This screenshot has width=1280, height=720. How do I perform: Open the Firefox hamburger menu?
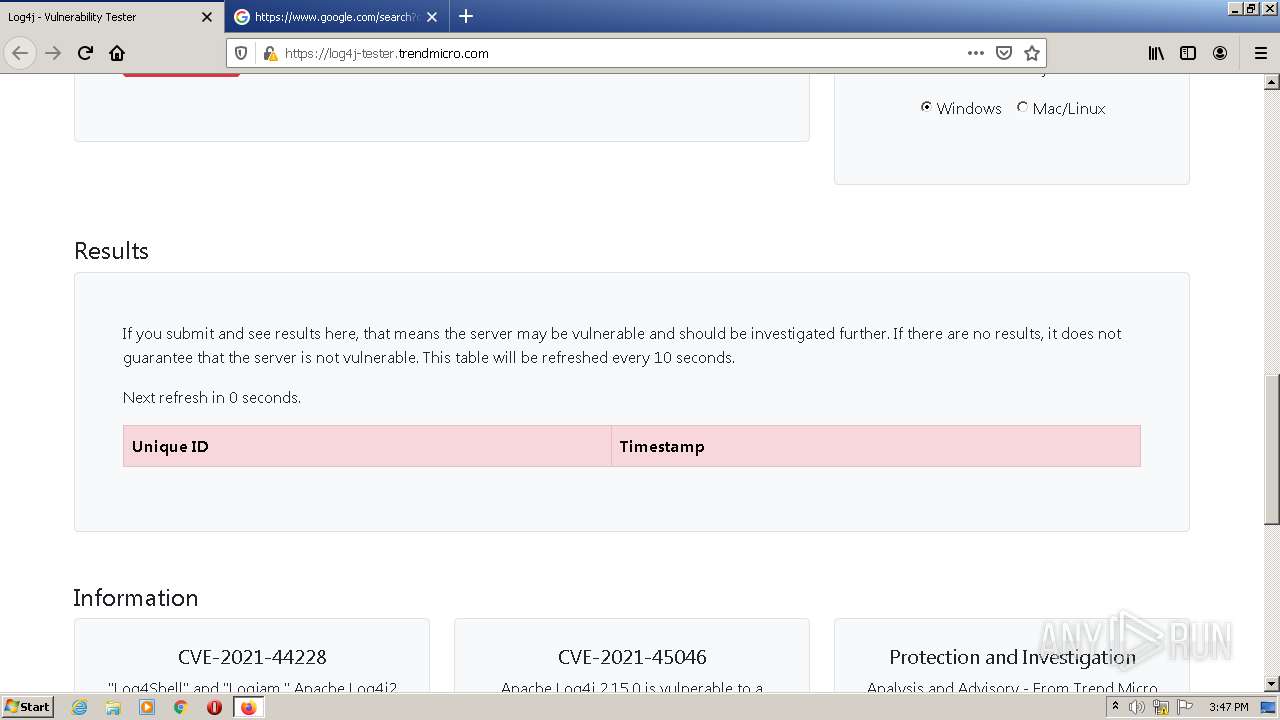click(1260, 53)
